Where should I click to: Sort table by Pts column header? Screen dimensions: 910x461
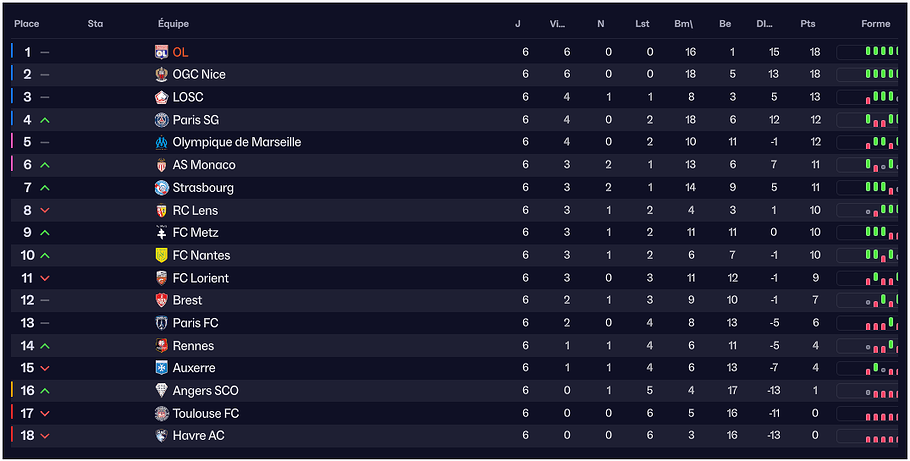(x=807, y=24)
